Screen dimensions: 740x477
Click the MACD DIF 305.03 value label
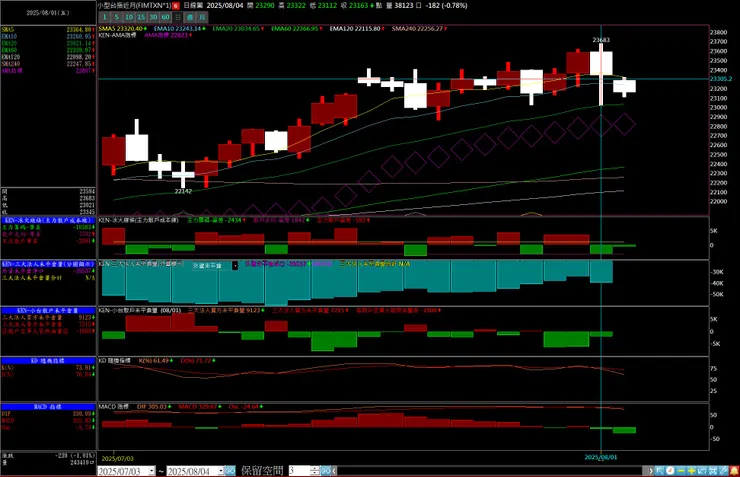point(154,406)
